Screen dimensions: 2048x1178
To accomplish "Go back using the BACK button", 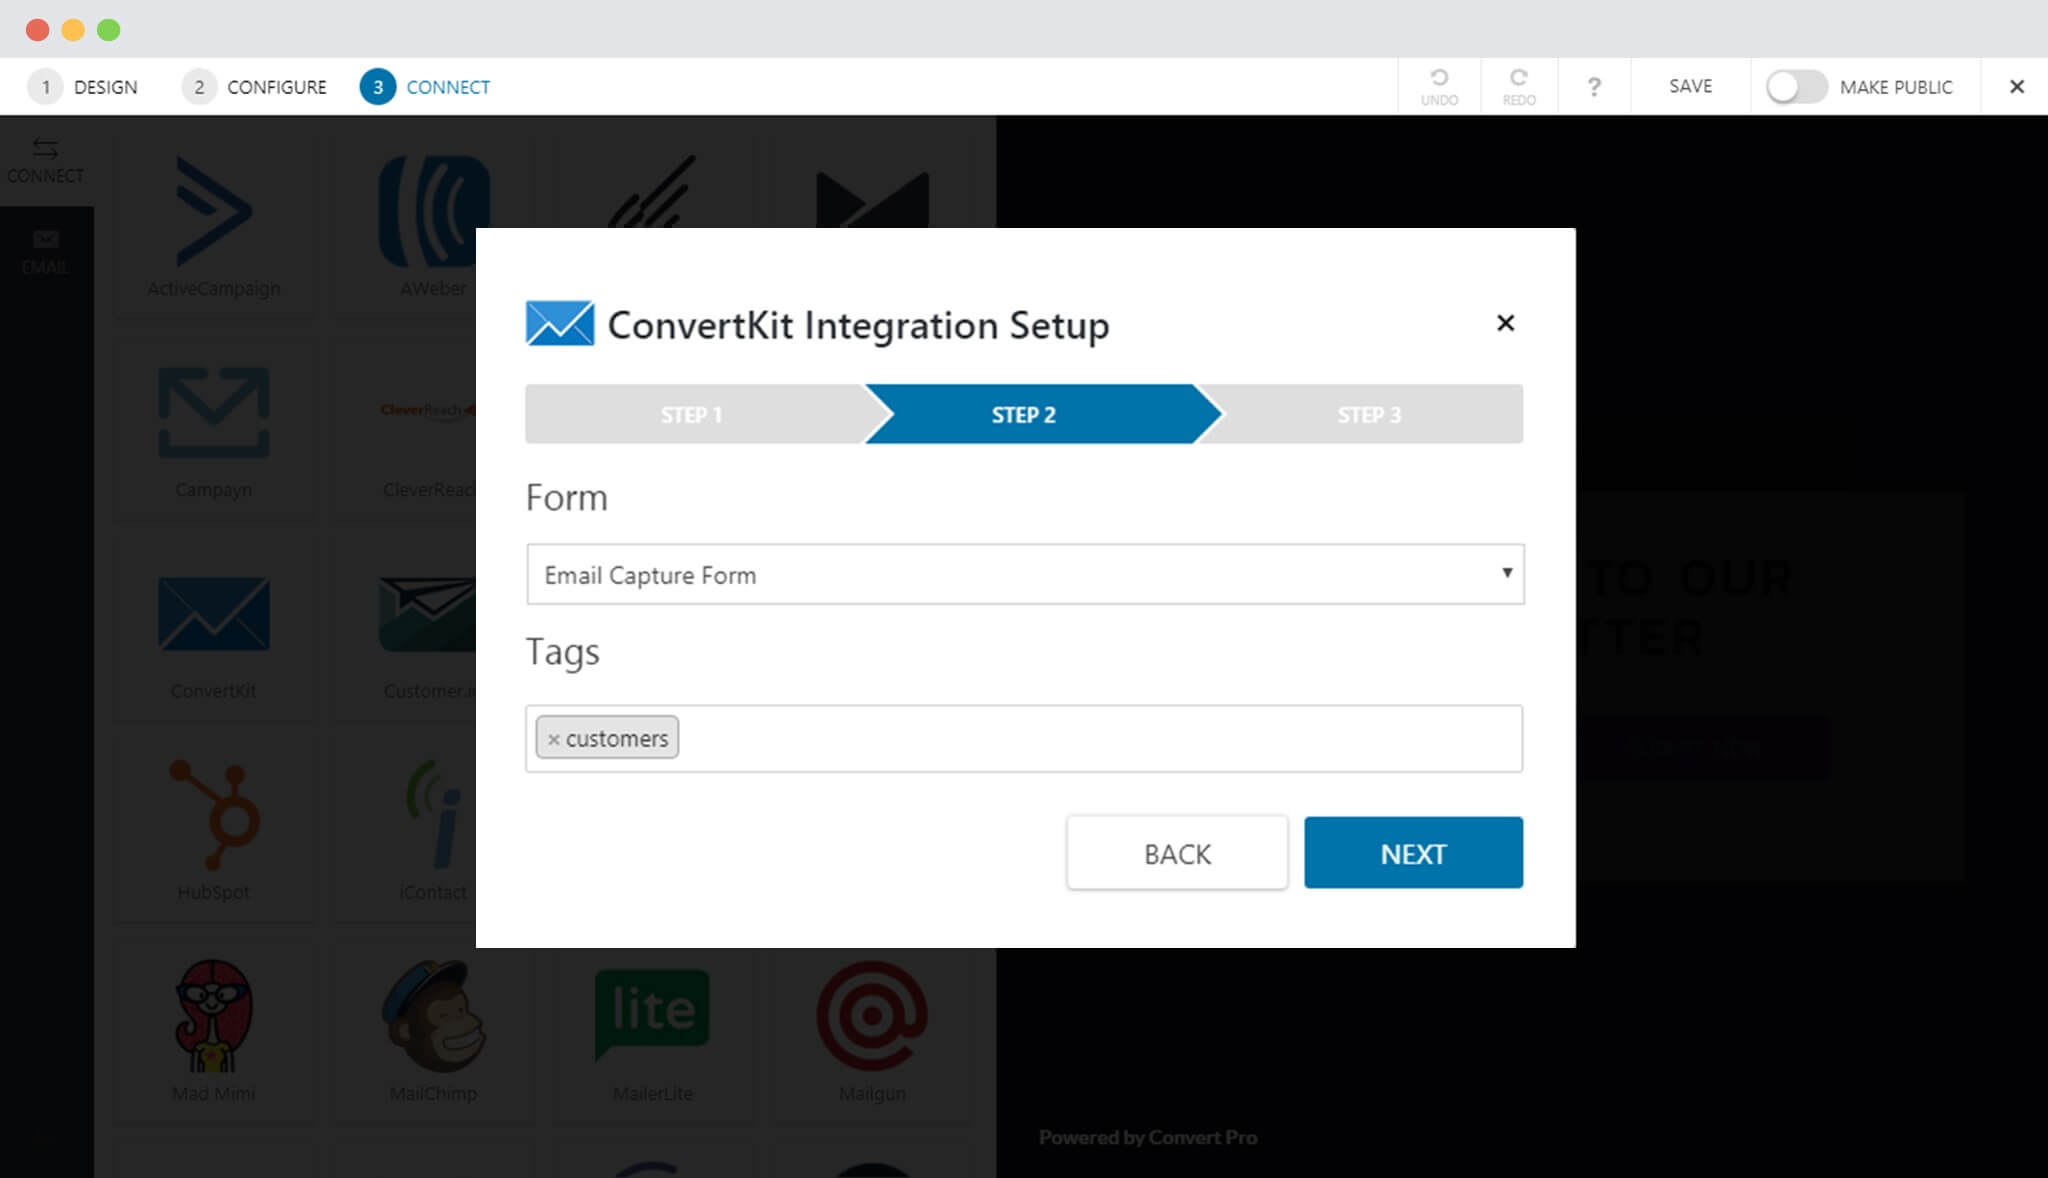I will coord(1176,852).
